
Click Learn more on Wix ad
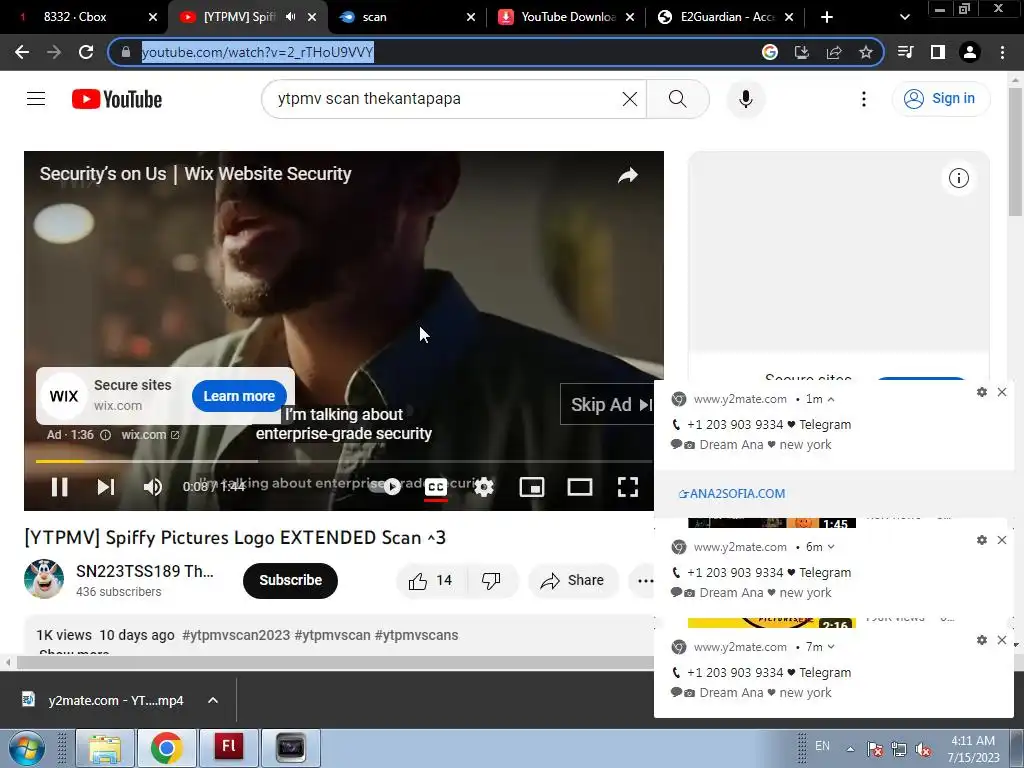tap(239, 396)
